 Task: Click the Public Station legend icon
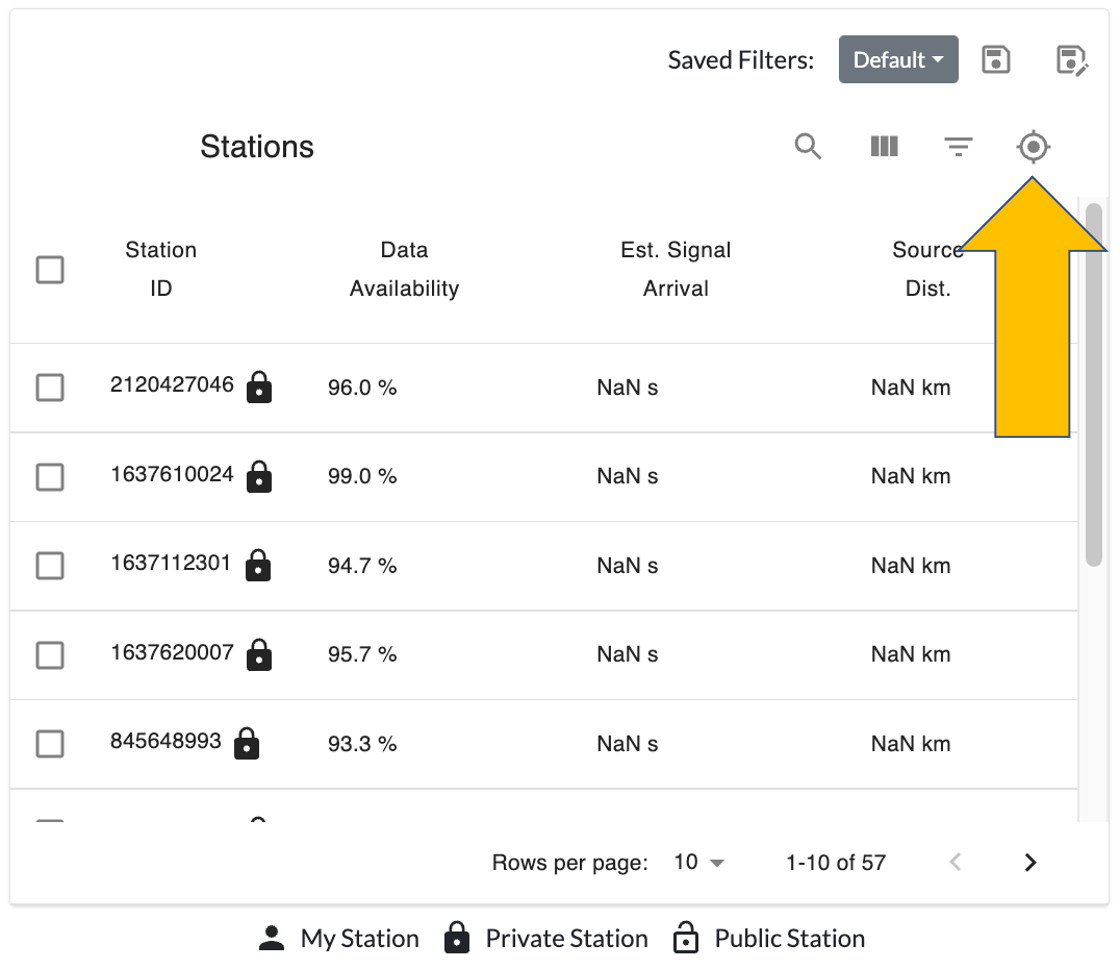point(685,939)
